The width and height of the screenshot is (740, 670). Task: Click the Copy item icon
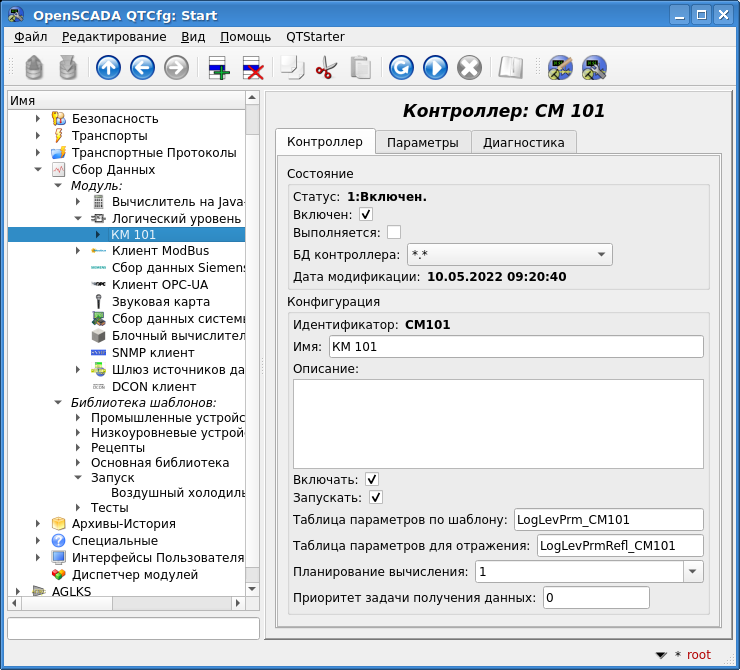coord(292,67)
